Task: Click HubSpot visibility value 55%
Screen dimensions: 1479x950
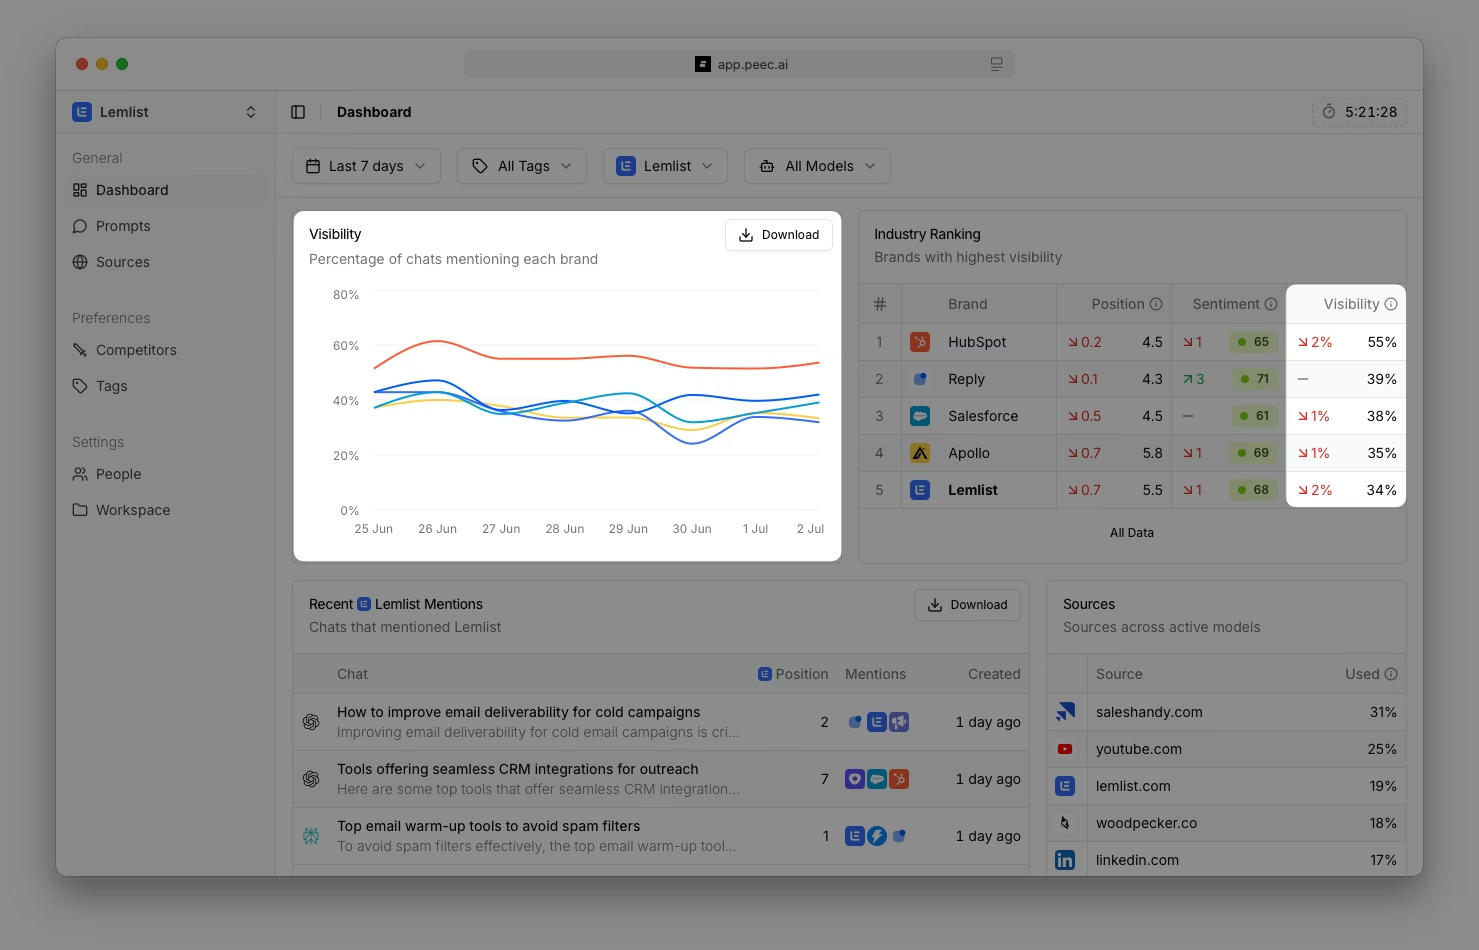Action: pos(1382,342)
